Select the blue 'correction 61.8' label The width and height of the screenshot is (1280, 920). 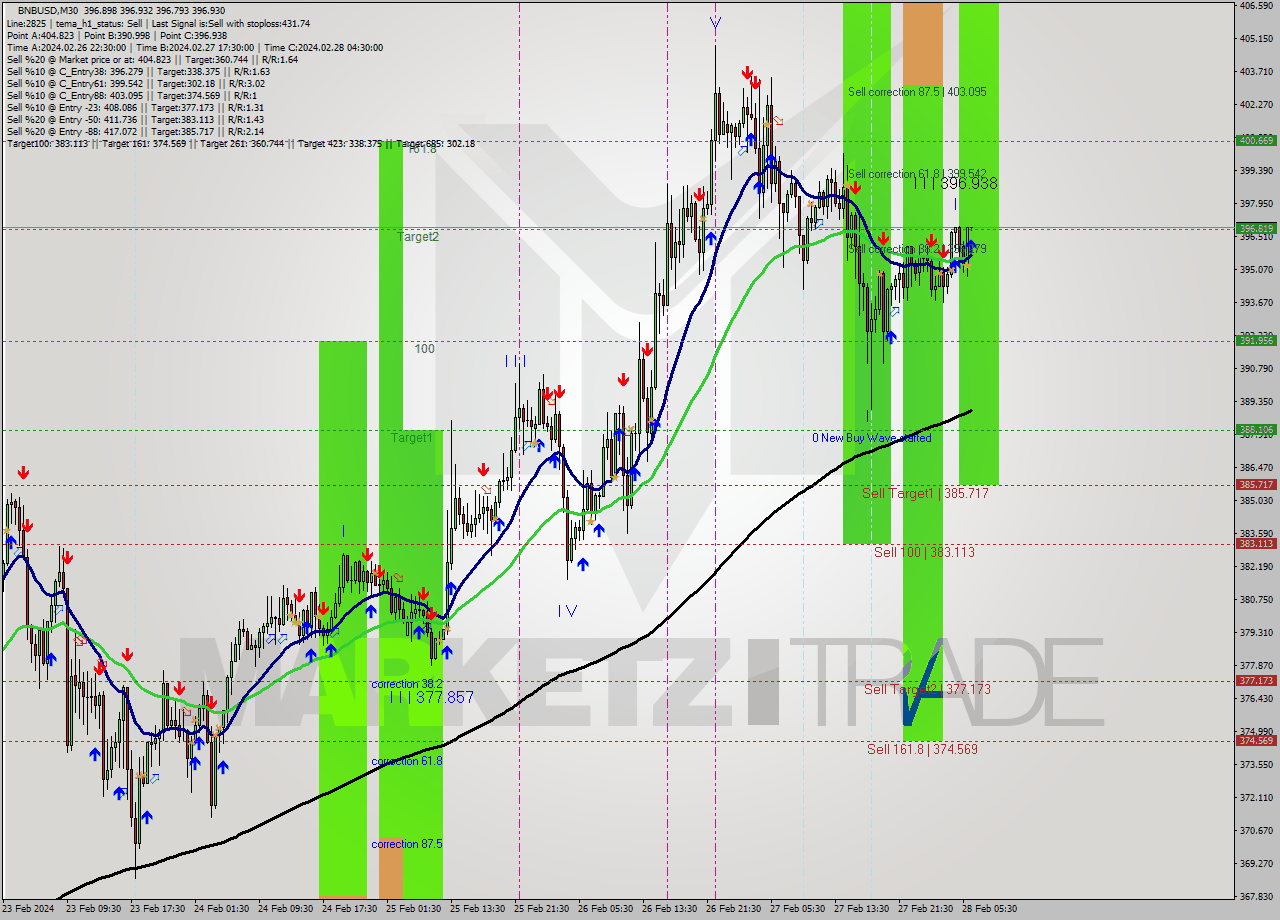(406, 761)
